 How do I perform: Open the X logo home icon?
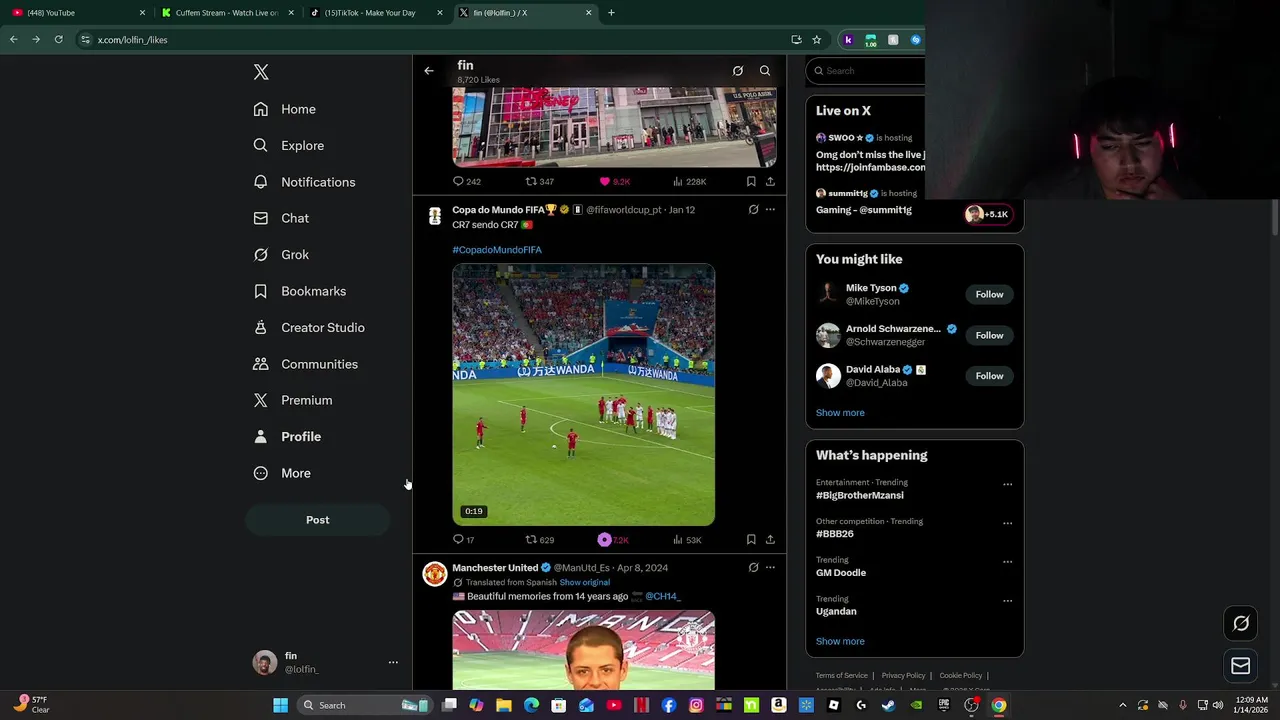[x=261, y=72]
